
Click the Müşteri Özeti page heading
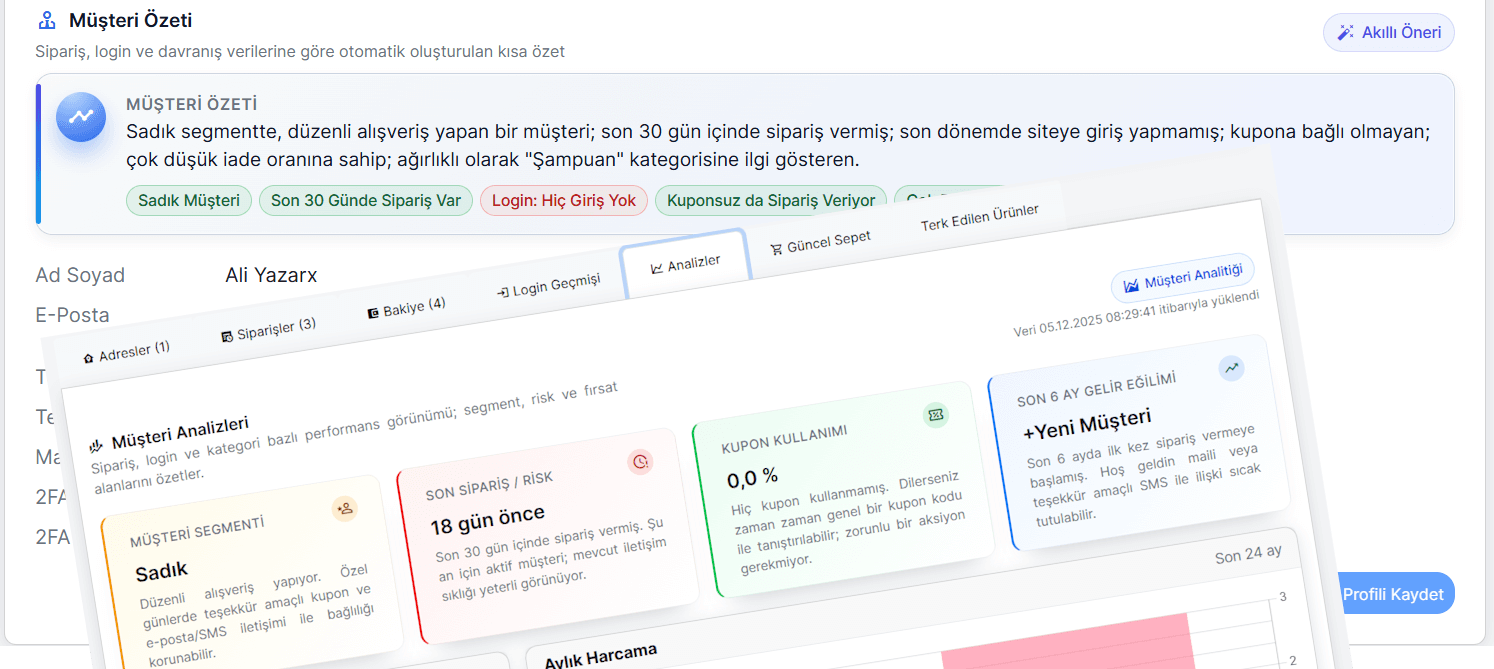pos(130,20)
